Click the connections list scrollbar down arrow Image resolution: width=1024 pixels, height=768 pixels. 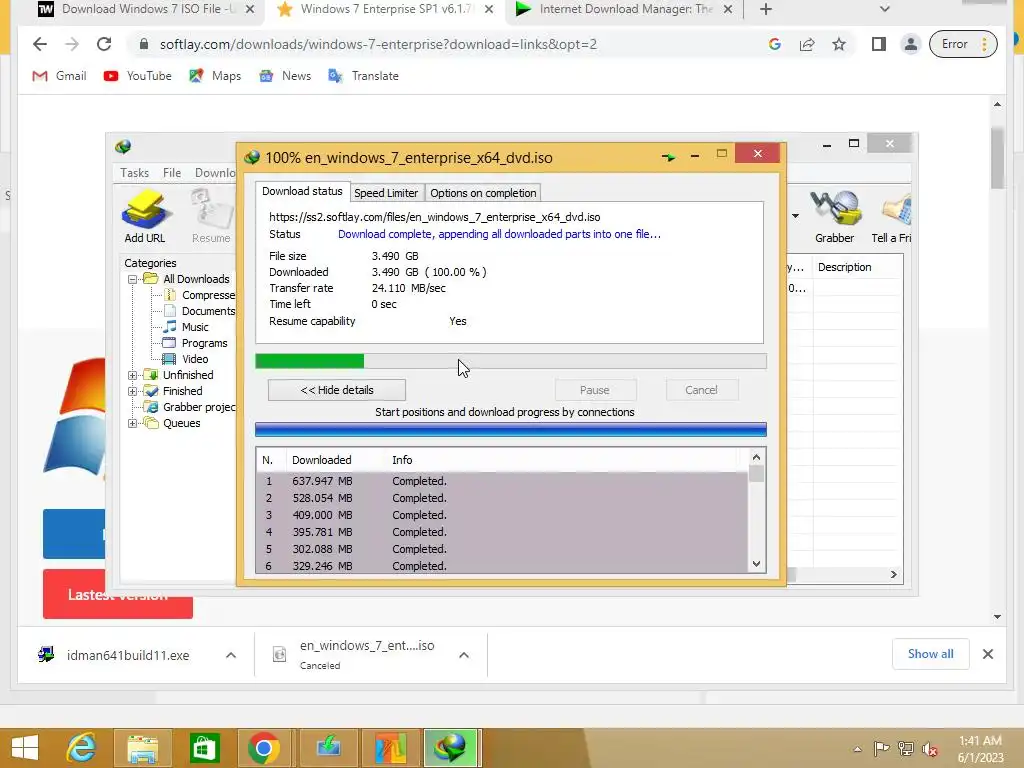click(x=756, y=564)
